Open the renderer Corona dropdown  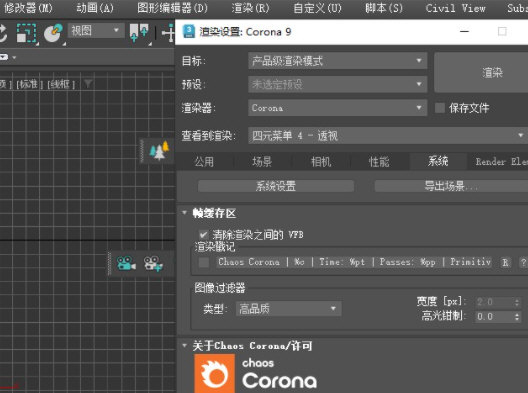(x=338, y=108)
